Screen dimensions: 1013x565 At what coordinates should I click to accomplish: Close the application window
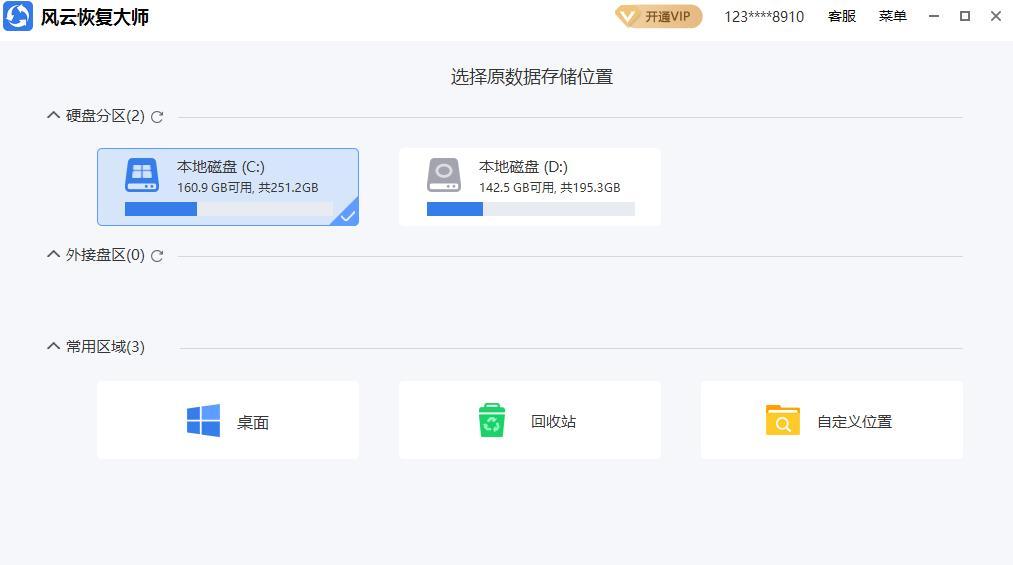click(996, 16)
